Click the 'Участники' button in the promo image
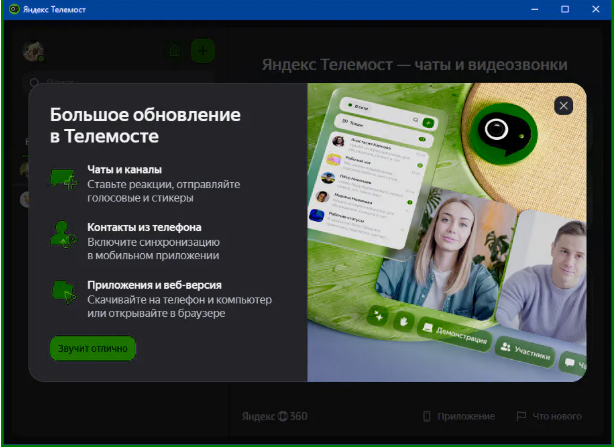The image size is (615, 448). click(526, 350)
